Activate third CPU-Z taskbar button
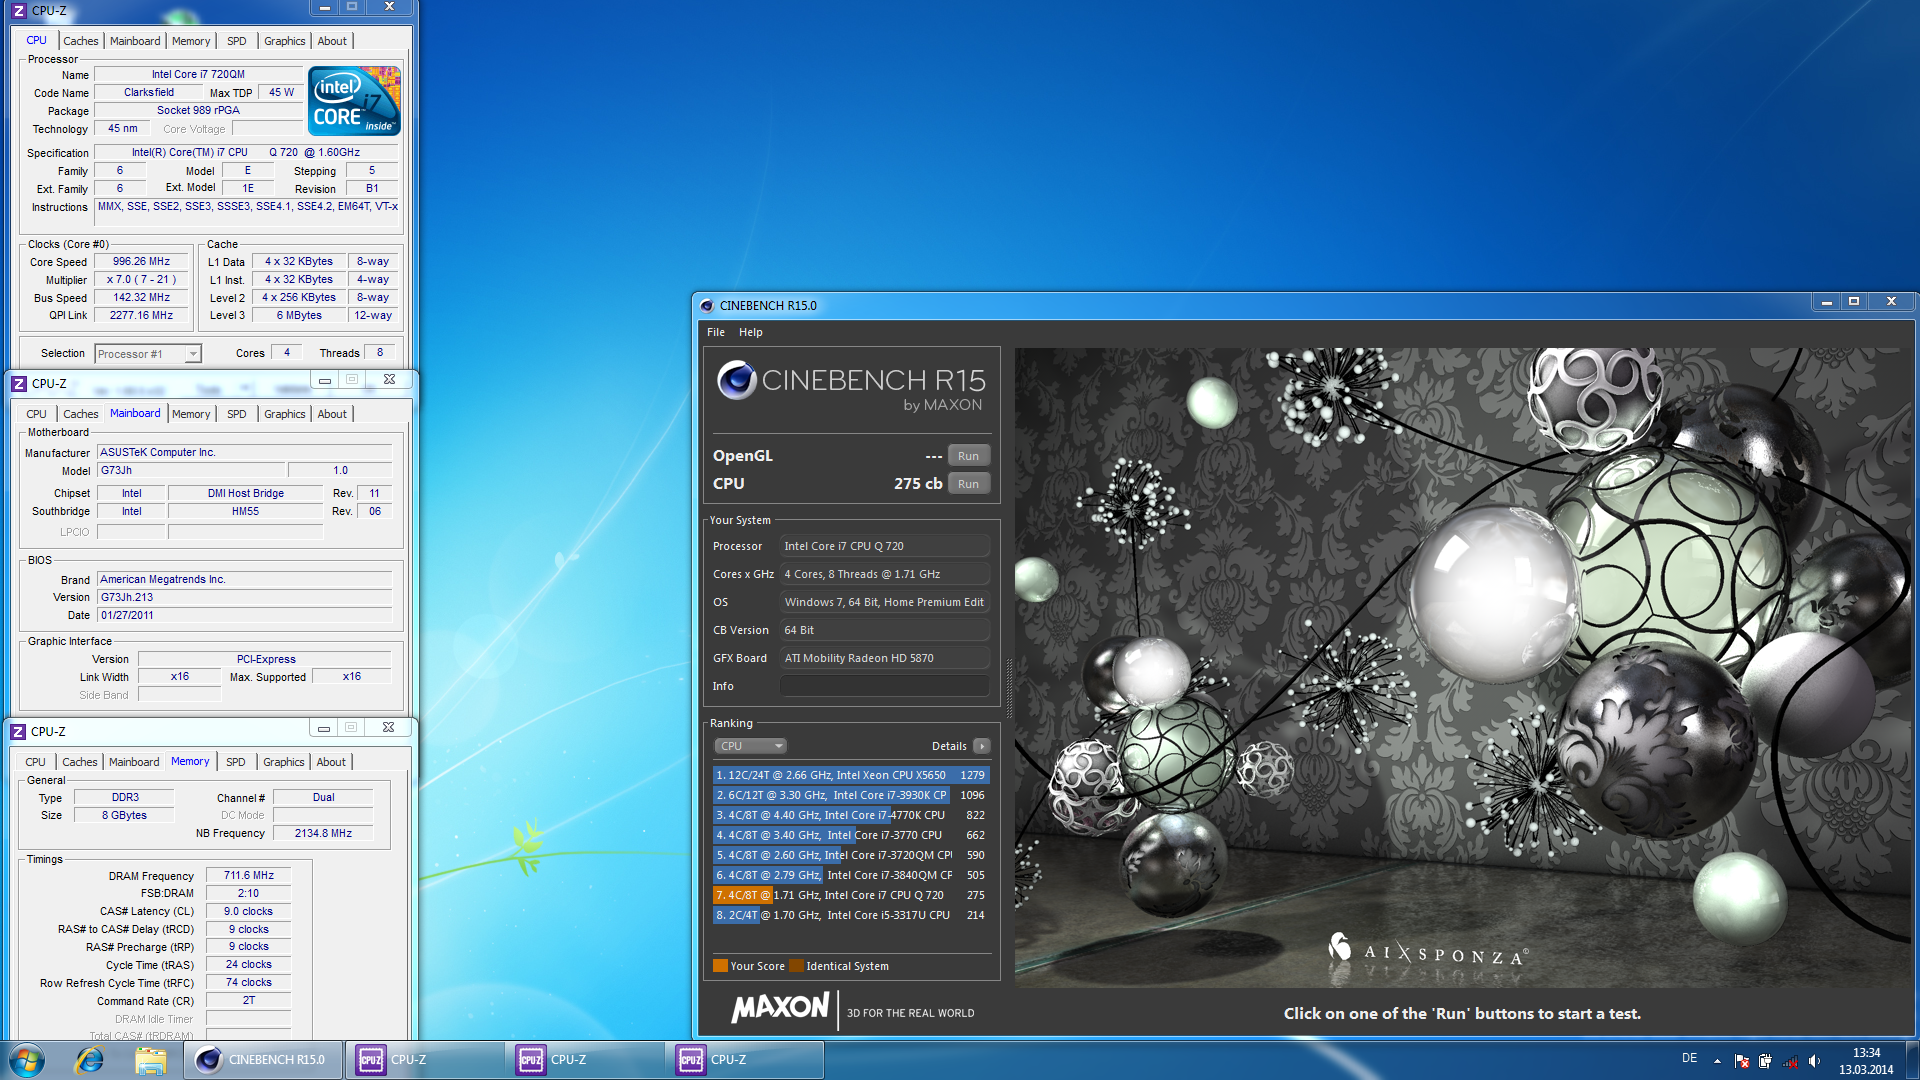Image resolution: width=1920 pixels, height=1080 pixels. click(x=745, y=1060)
